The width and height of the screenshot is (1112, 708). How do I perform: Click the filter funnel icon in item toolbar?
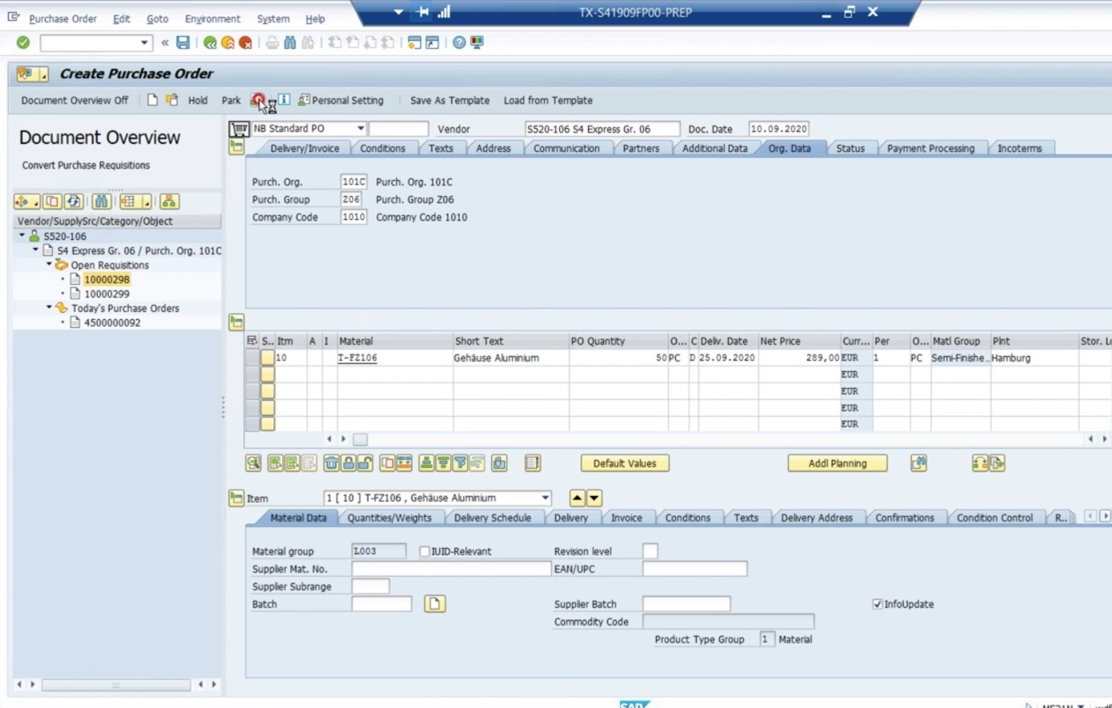point(460,463)
